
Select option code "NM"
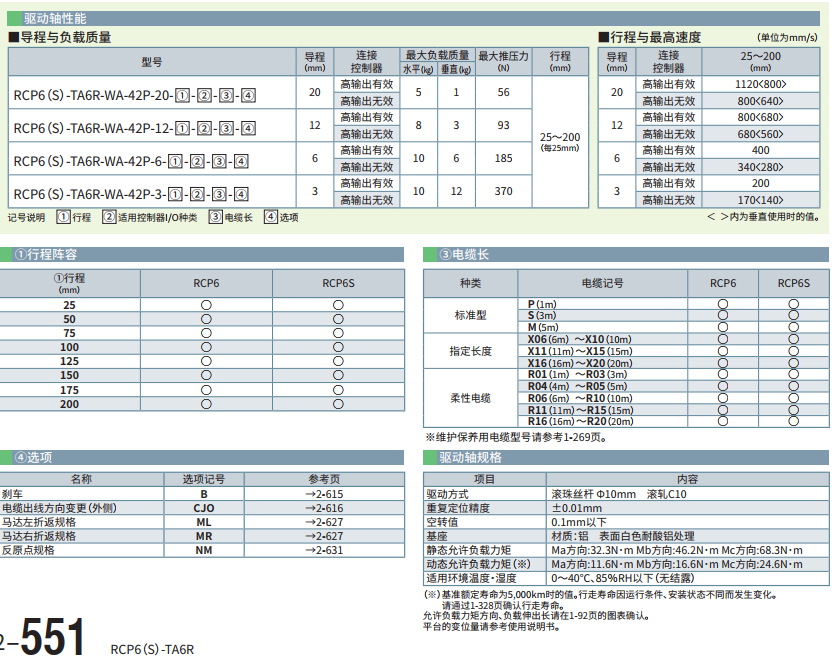(x=204, y=550)
